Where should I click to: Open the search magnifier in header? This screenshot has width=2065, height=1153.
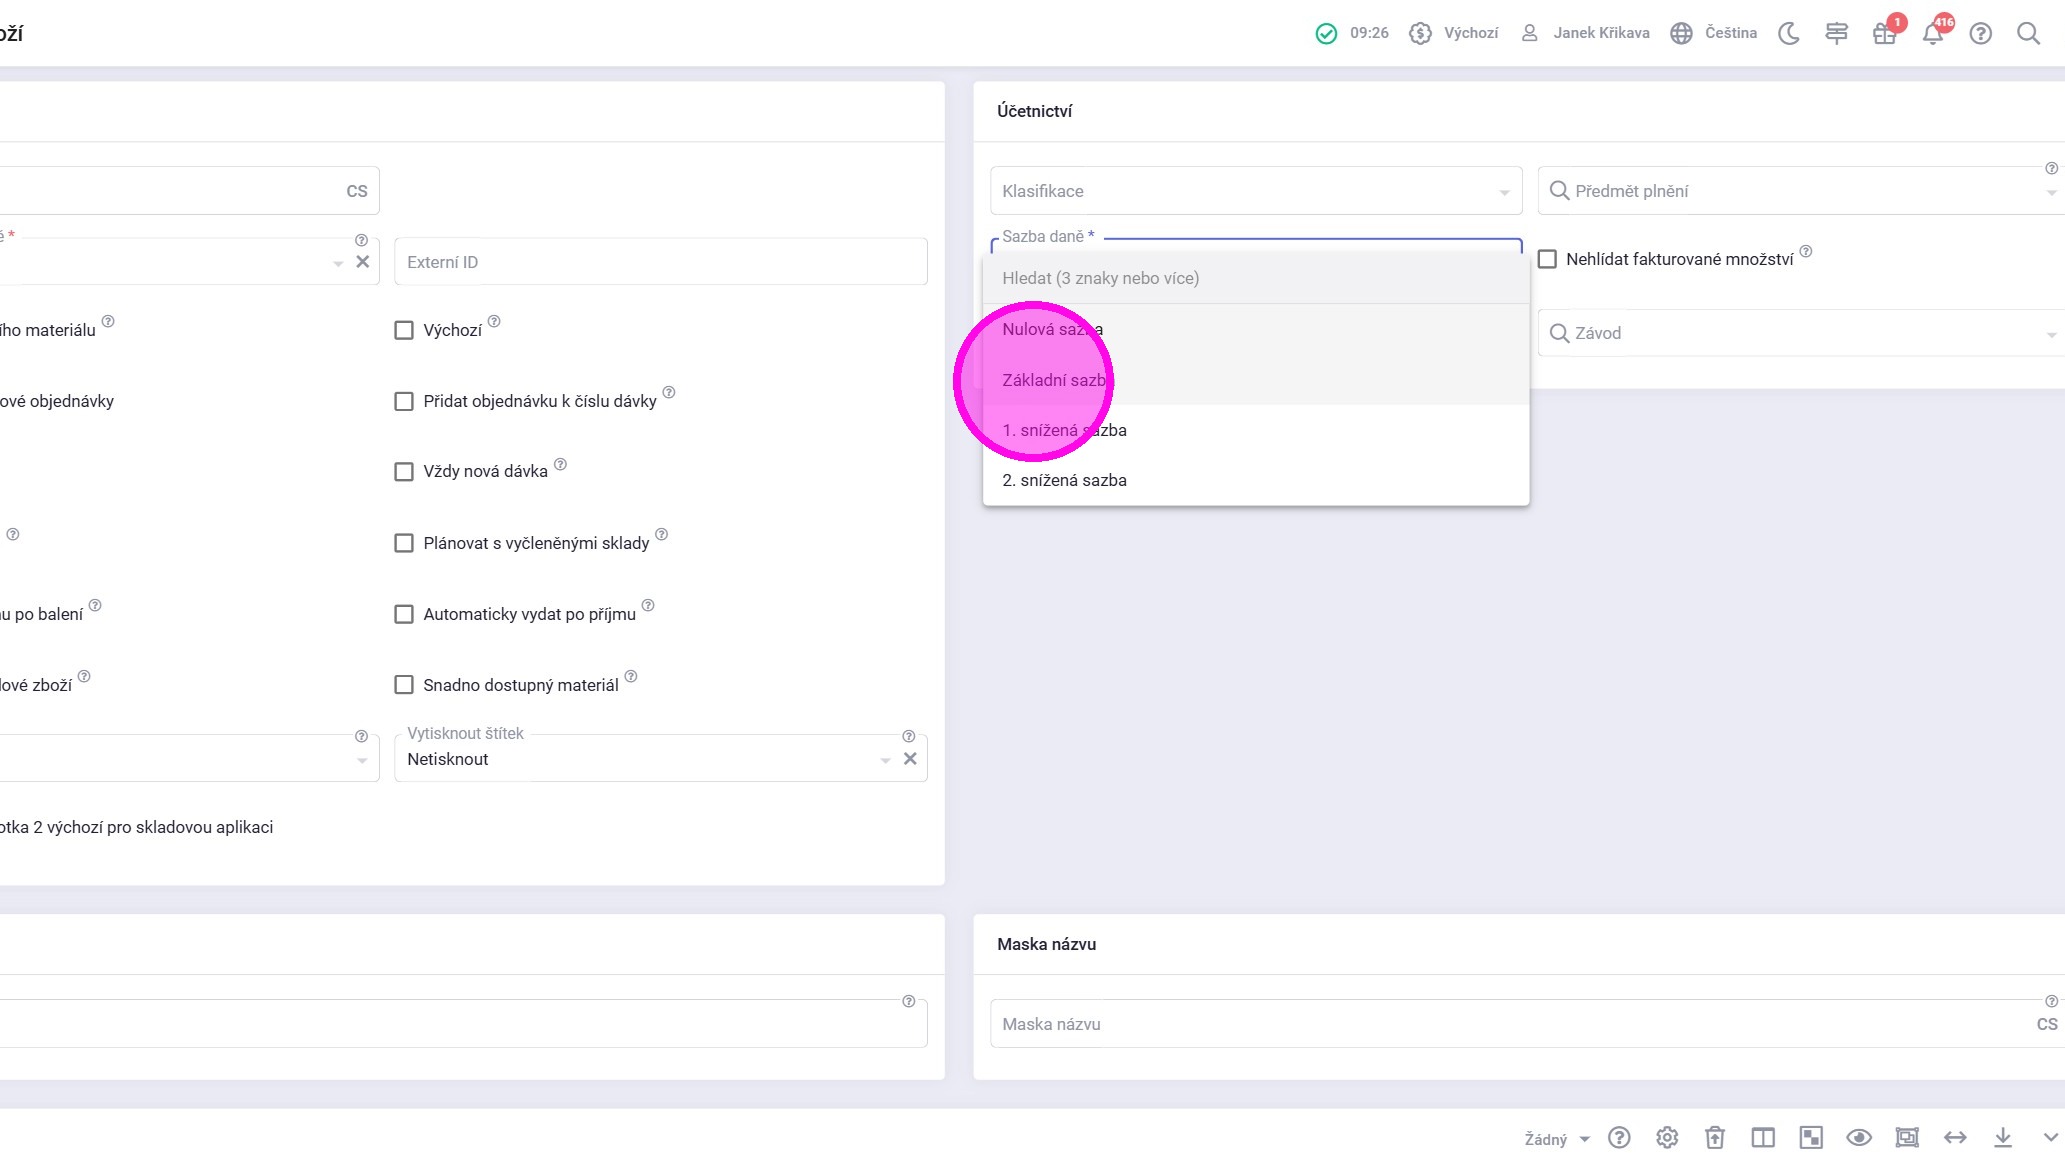pyautogui.click(x=2028, y=34)
